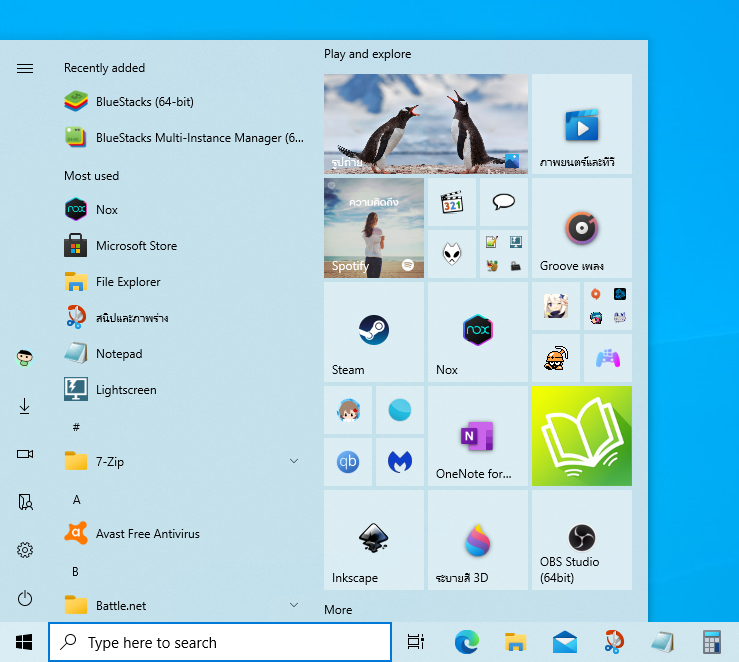Open the Movies & TV tile
739x662 pixels.
pos(582,124)
